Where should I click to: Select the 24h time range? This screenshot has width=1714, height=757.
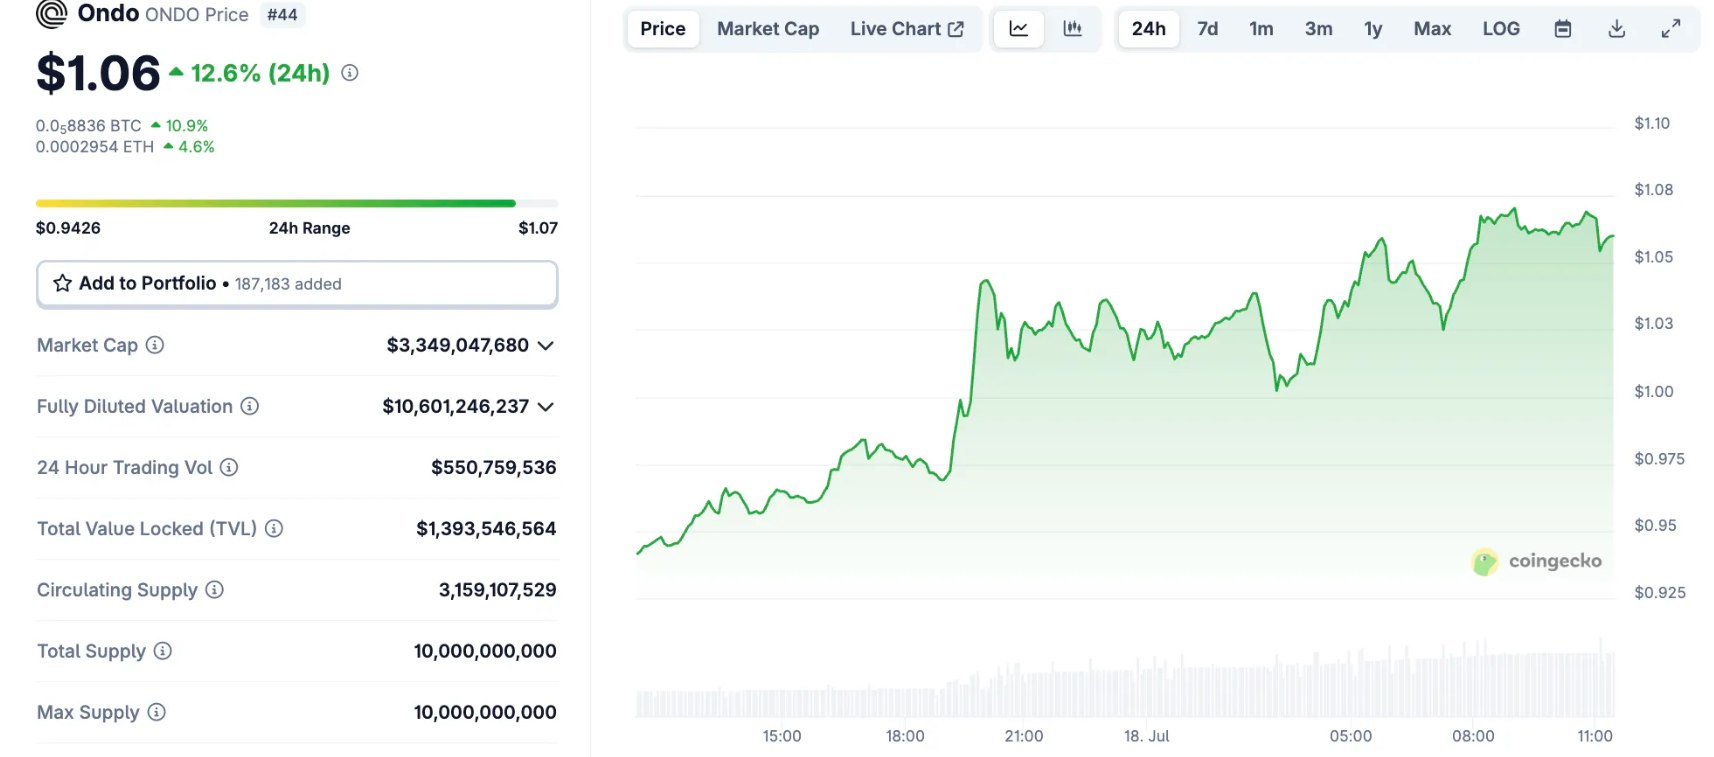coord(1149,29)
